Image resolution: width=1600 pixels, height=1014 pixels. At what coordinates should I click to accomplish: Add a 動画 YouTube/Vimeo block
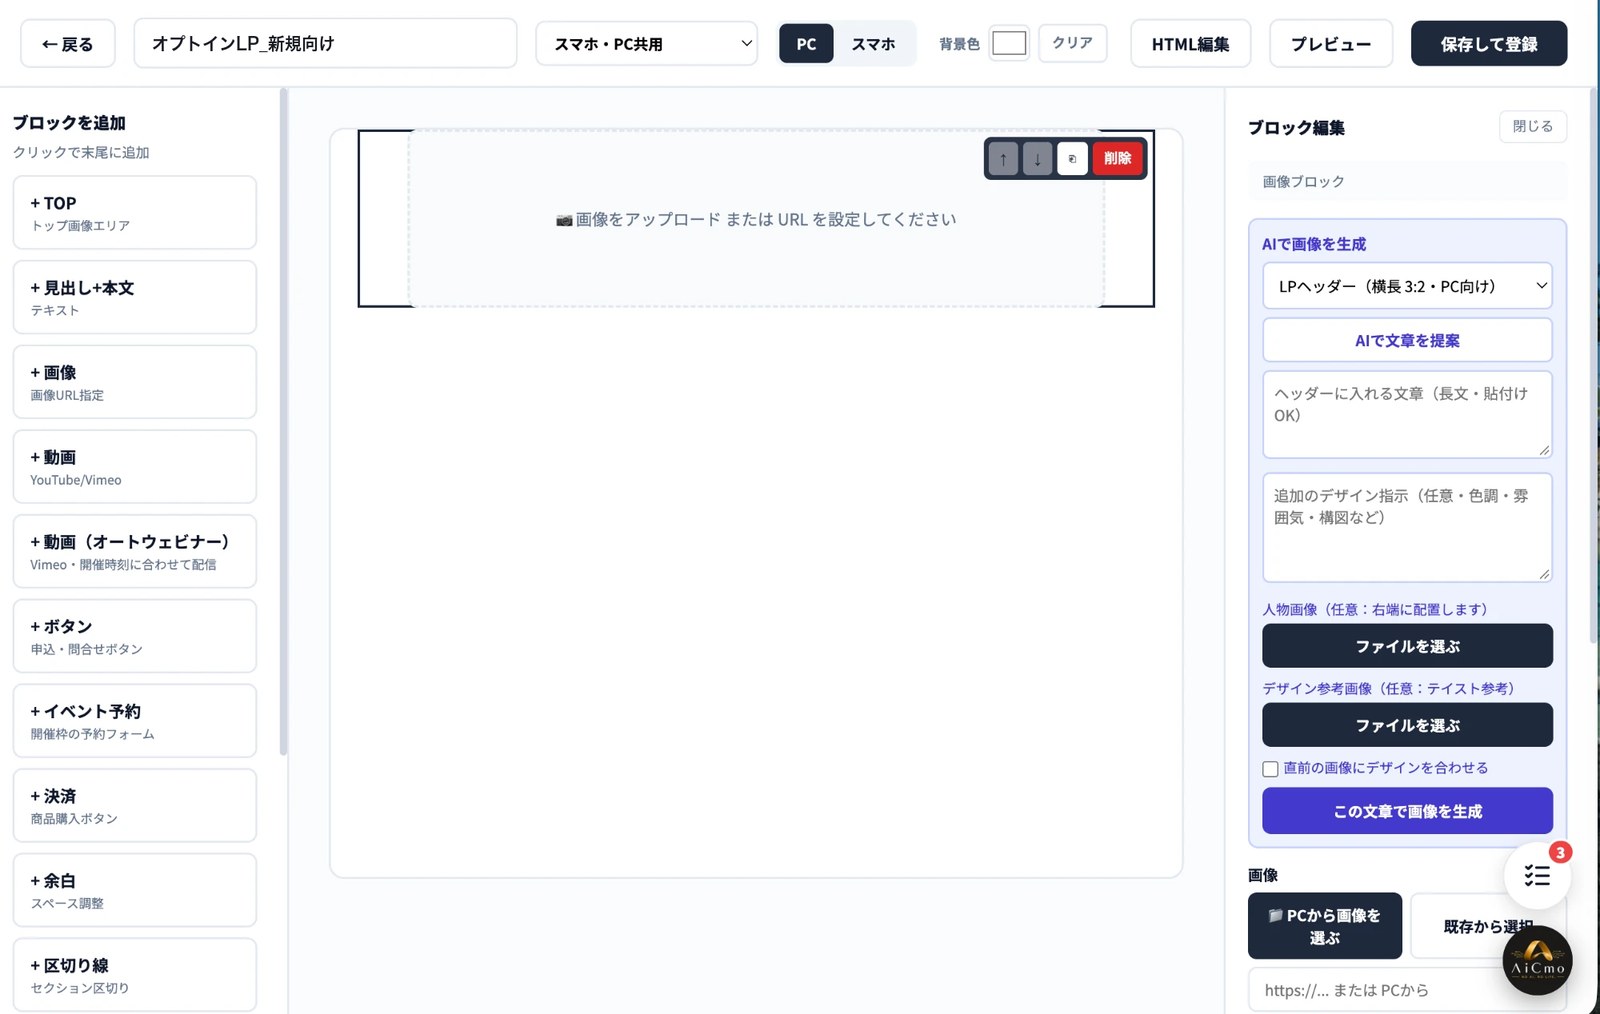point(135,467)
